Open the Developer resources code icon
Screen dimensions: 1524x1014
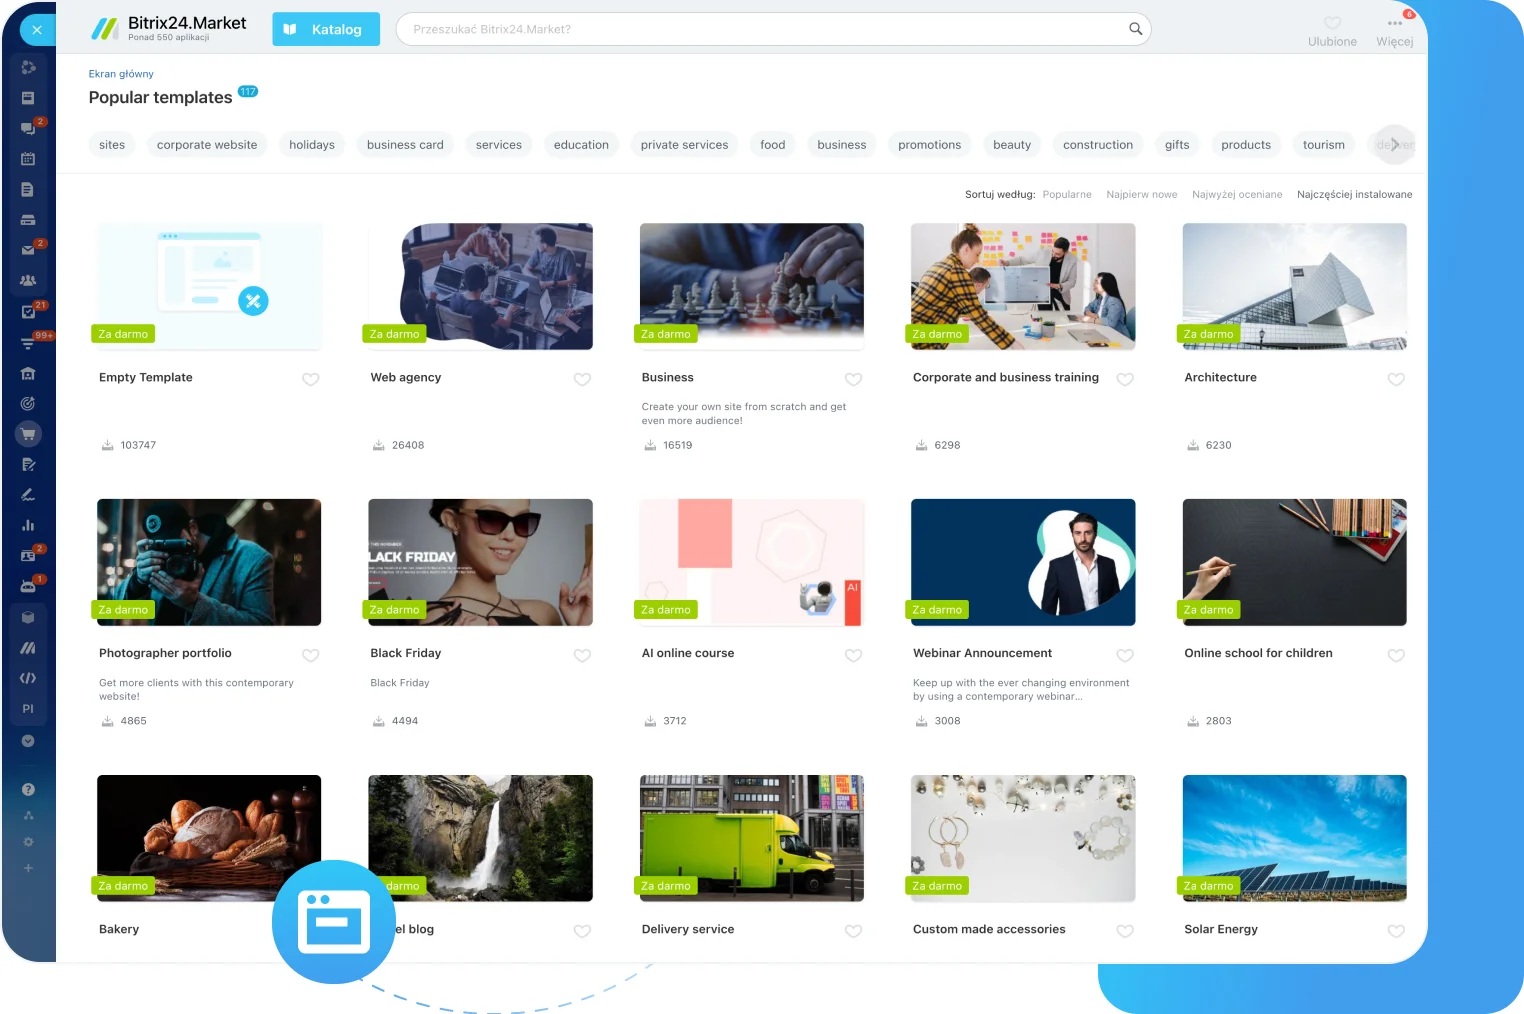point(28,678)
